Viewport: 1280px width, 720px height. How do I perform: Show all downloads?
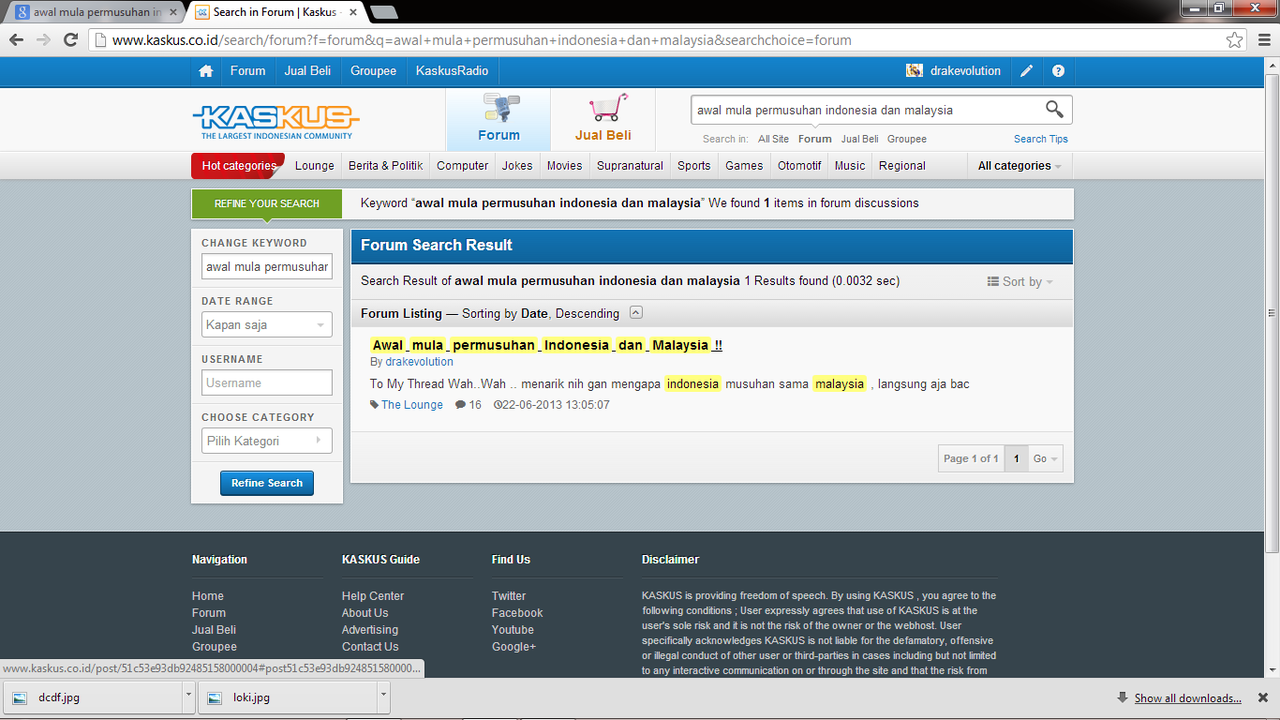coord(1188,698)
